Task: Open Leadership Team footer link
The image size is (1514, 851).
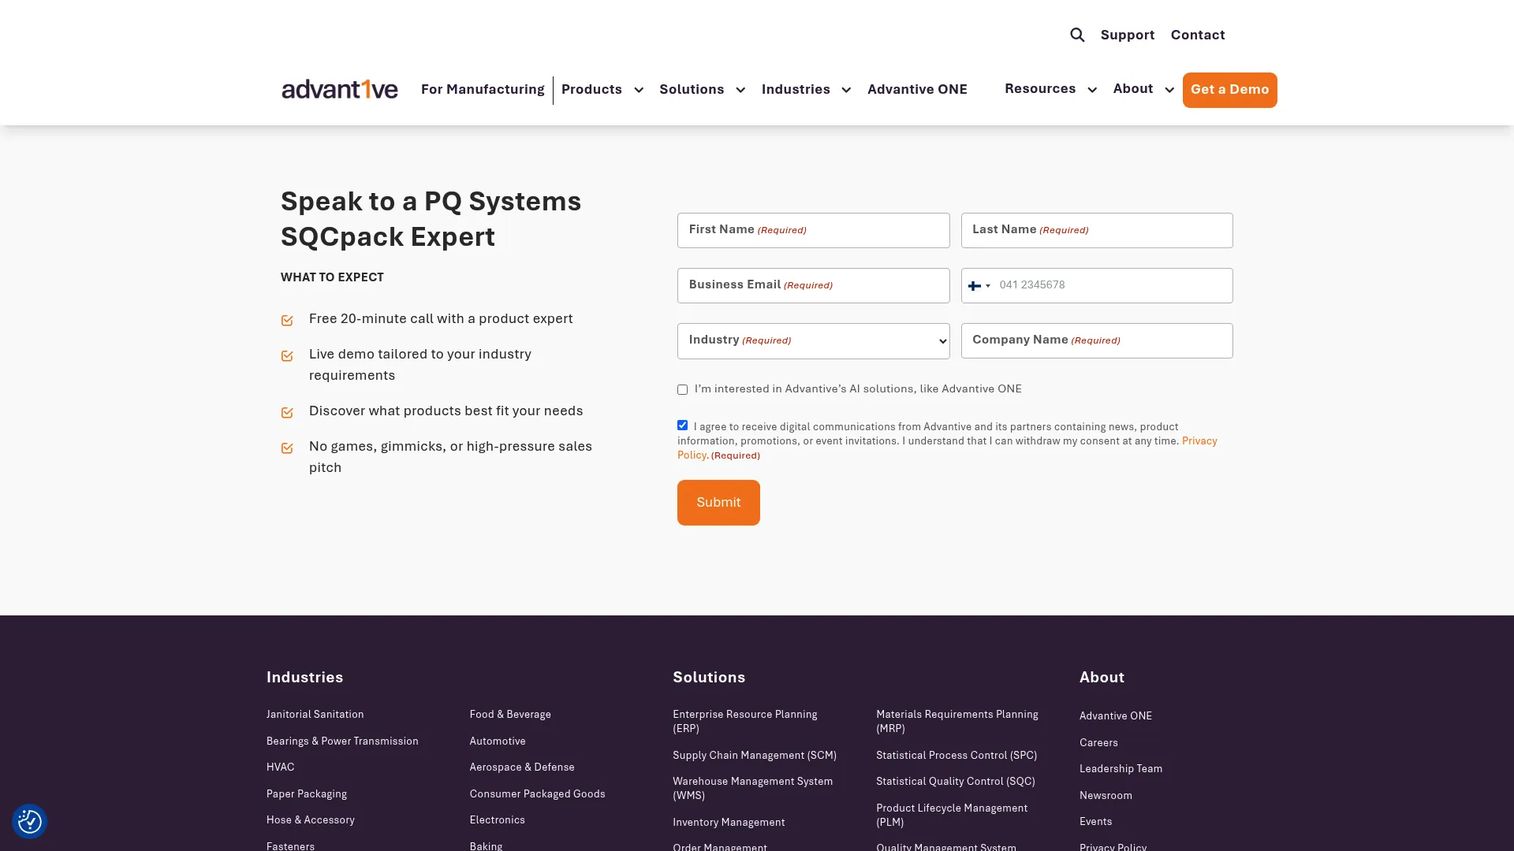Action: coord(1120,769)
